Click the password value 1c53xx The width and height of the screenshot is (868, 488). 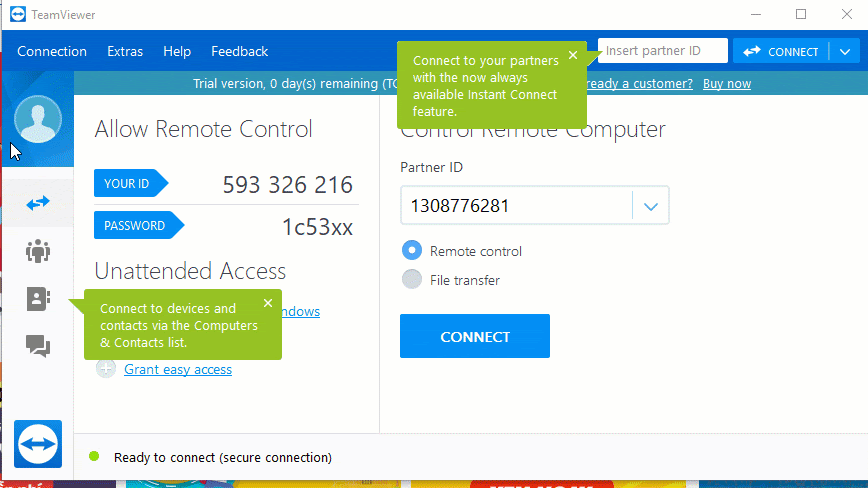(x=317, y=227)
